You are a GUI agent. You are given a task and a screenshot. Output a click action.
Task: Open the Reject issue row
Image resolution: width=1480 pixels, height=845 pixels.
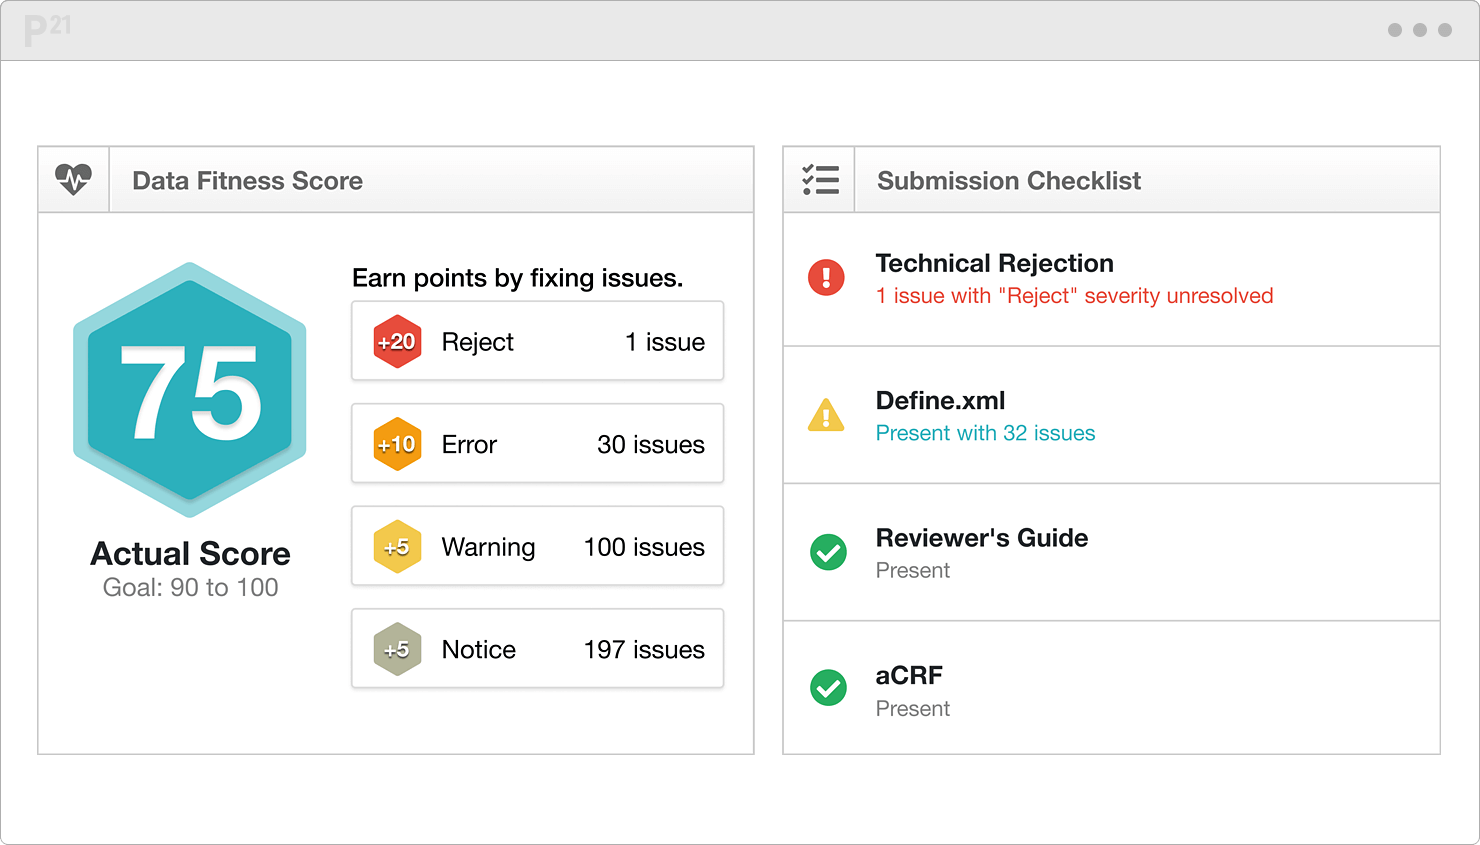537,341
